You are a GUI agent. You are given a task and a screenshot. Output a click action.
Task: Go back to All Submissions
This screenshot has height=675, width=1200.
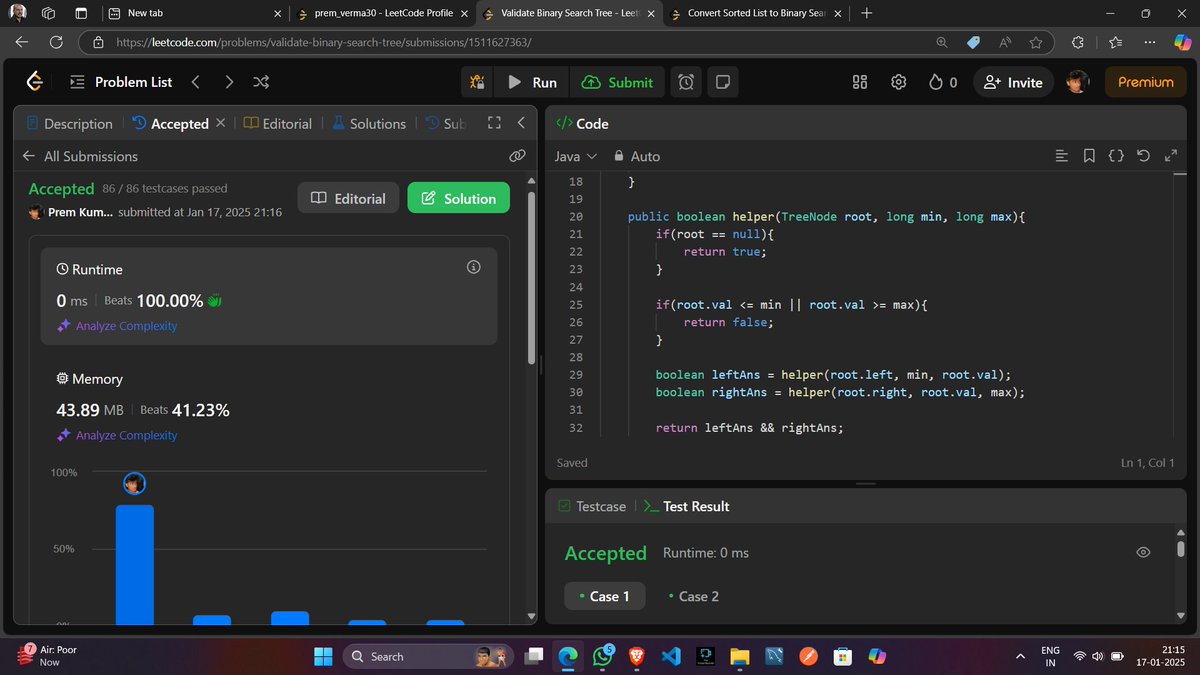pos(80,156)
